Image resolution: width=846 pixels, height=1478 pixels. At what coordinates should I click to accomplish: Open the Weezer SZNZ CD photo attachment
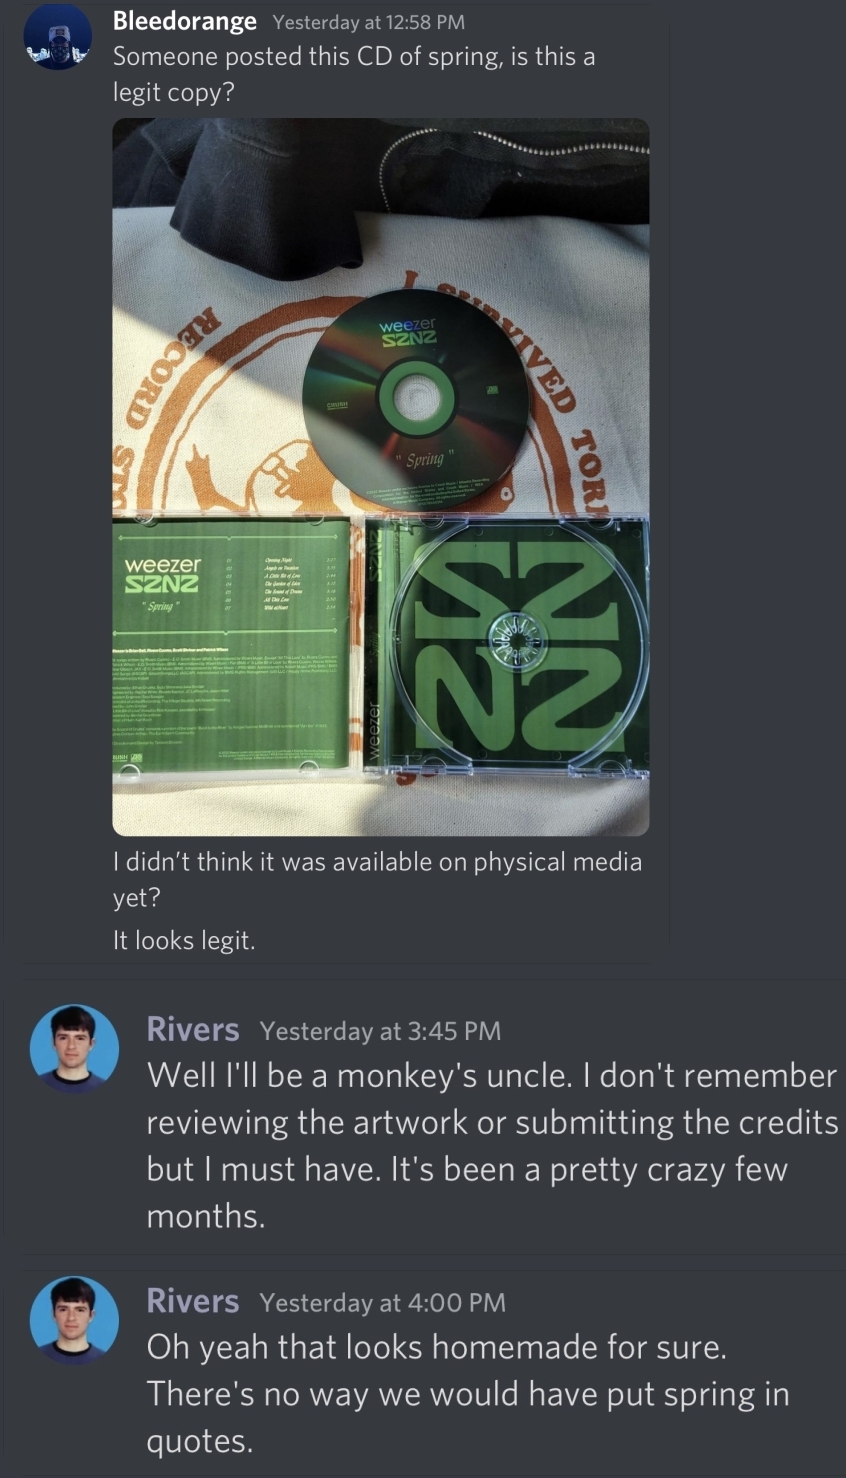point(380,477)
